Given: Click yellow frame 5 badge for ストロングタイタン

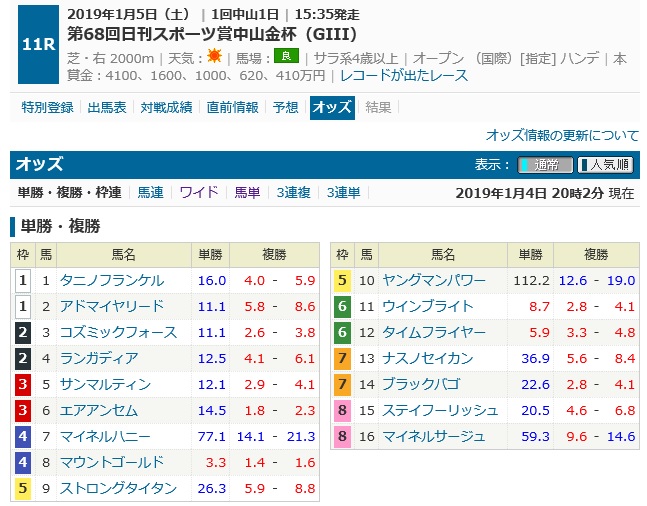Looking at the screenshot, I should tap(23, 489).
